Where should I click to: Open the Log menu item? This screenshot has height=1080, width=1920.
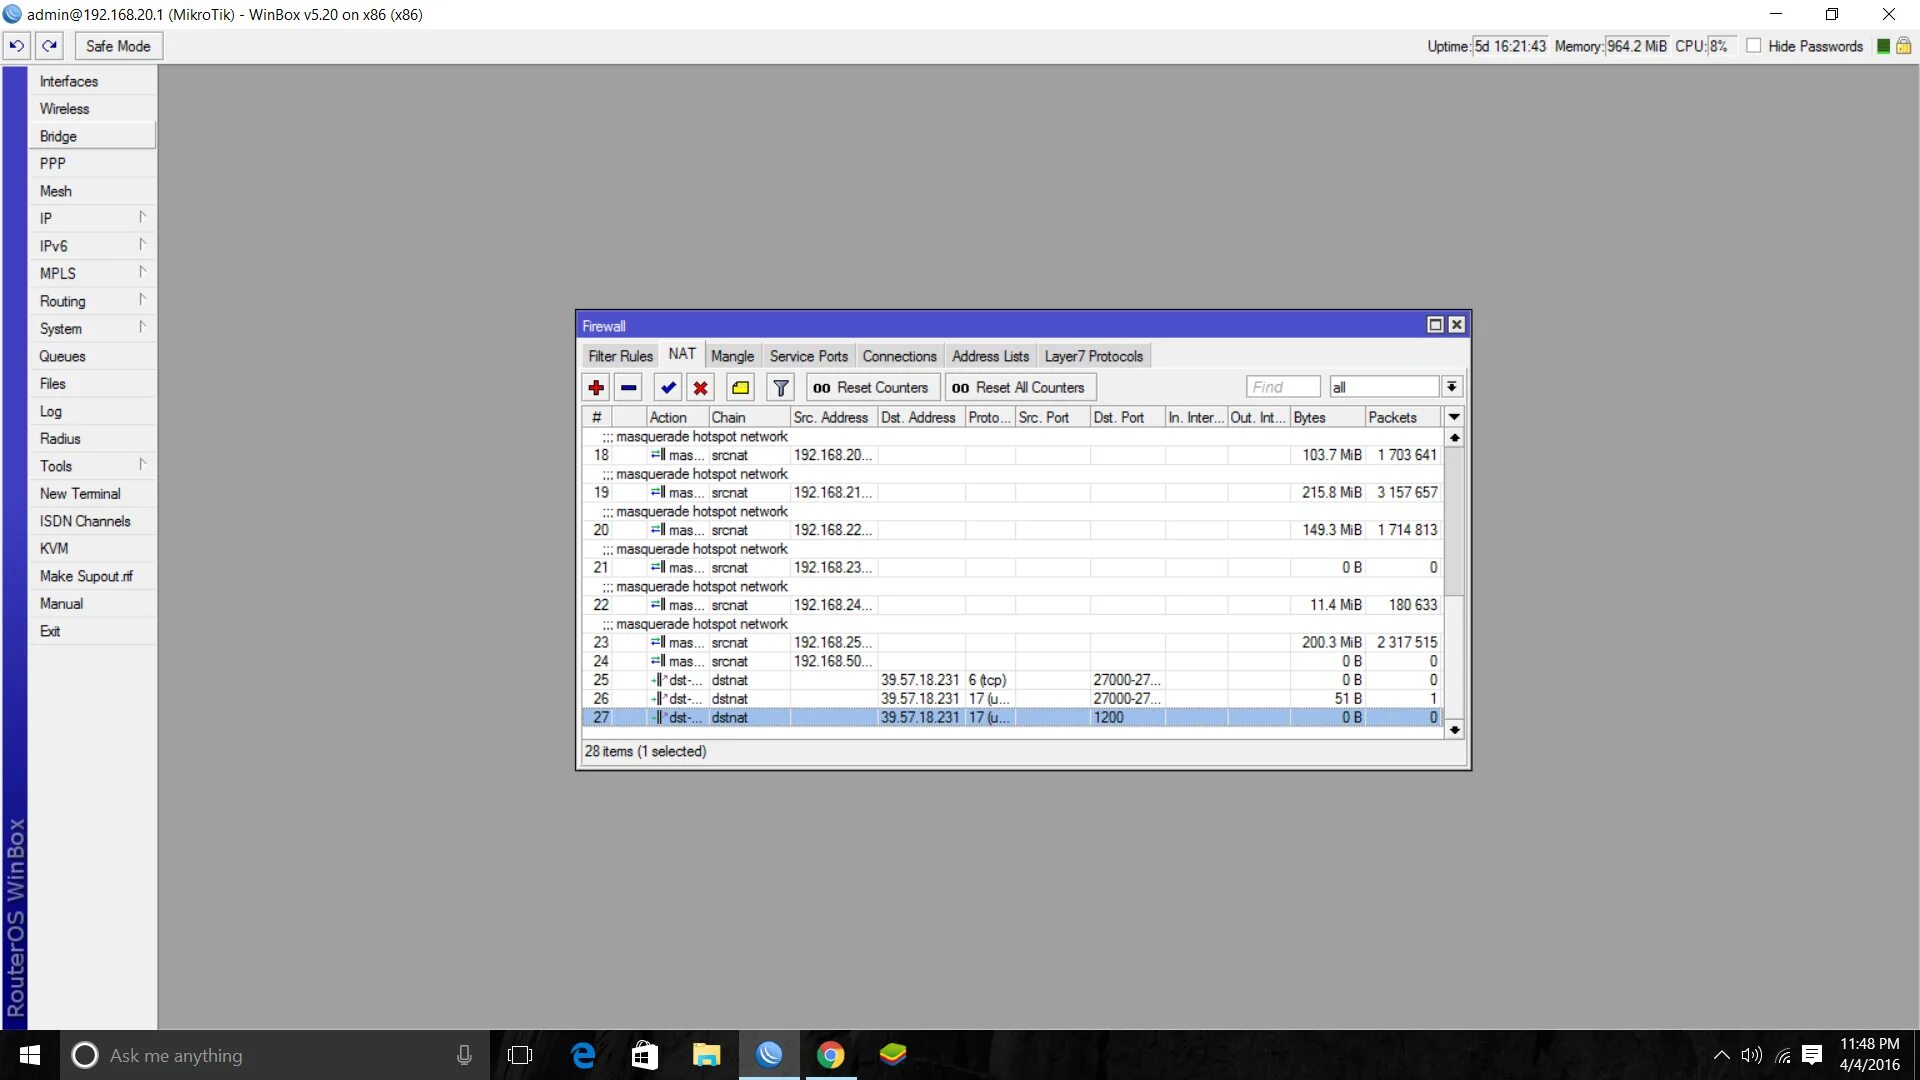pos(91,411)
